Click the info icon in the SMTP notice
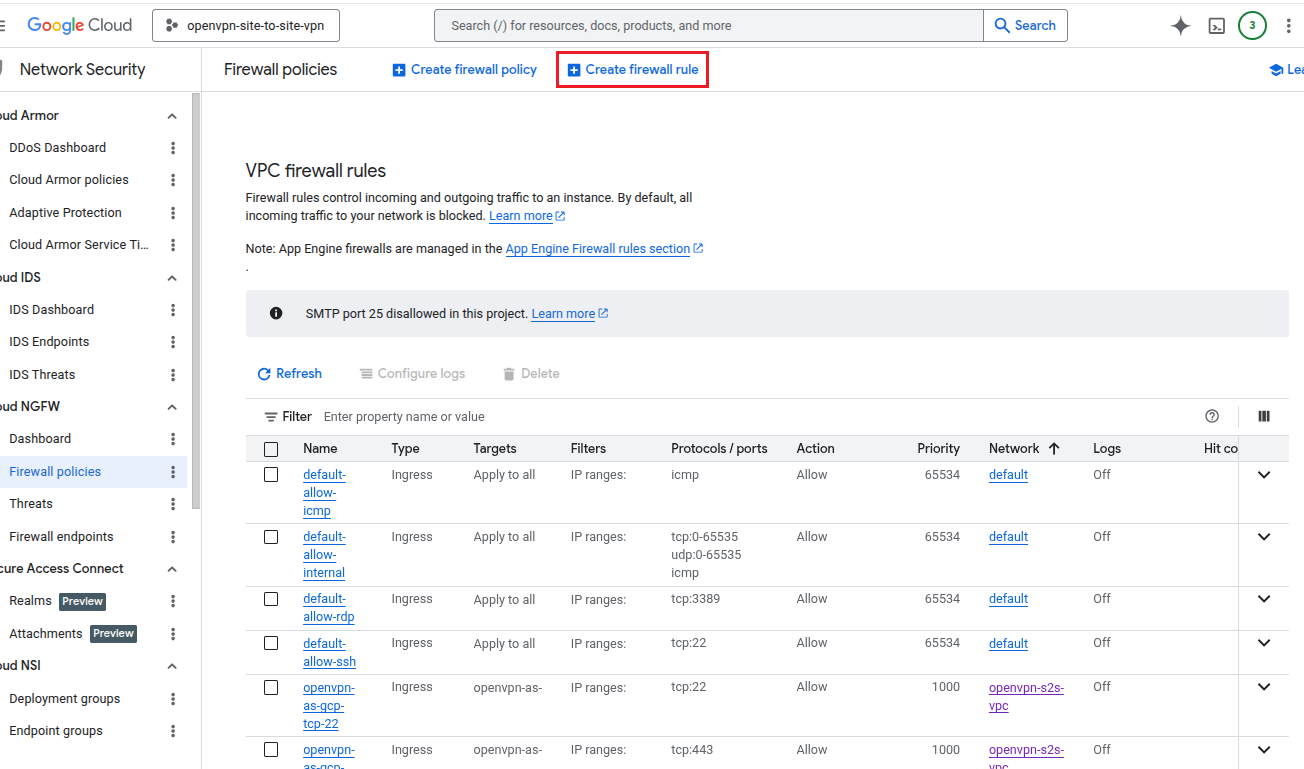Viewport: 1304px width, 769px height. pyautogui.click(x=276, y=313)
